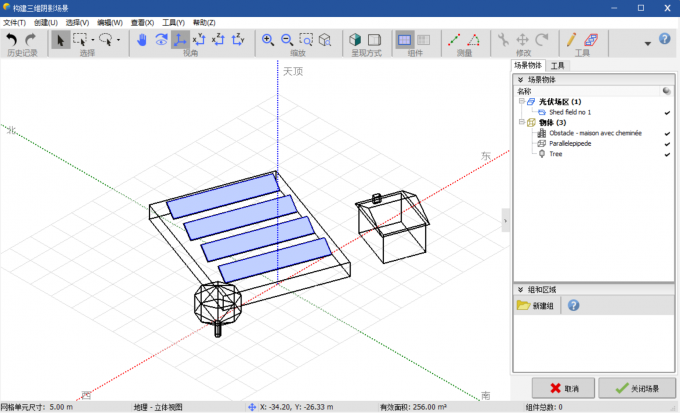Select the zoom to region tool
680x413 pixels.
[306, 40]
